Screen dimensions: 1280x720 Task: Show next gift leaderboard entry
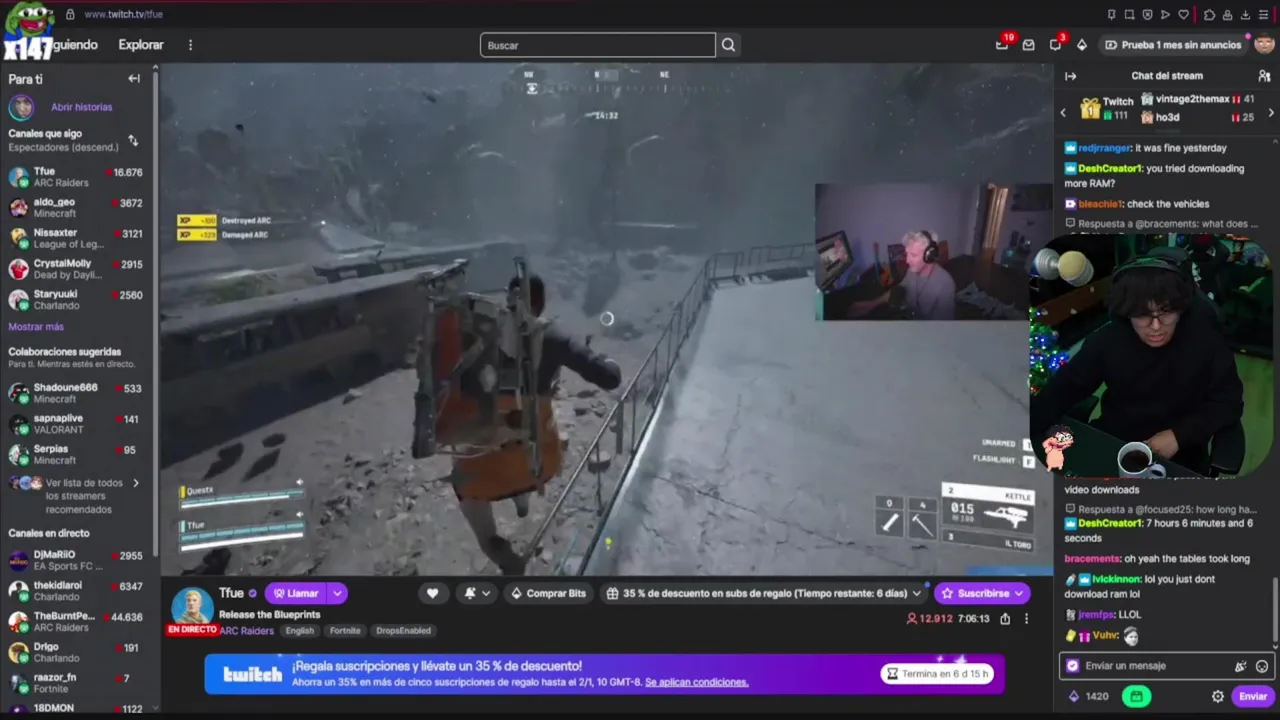1271,113
